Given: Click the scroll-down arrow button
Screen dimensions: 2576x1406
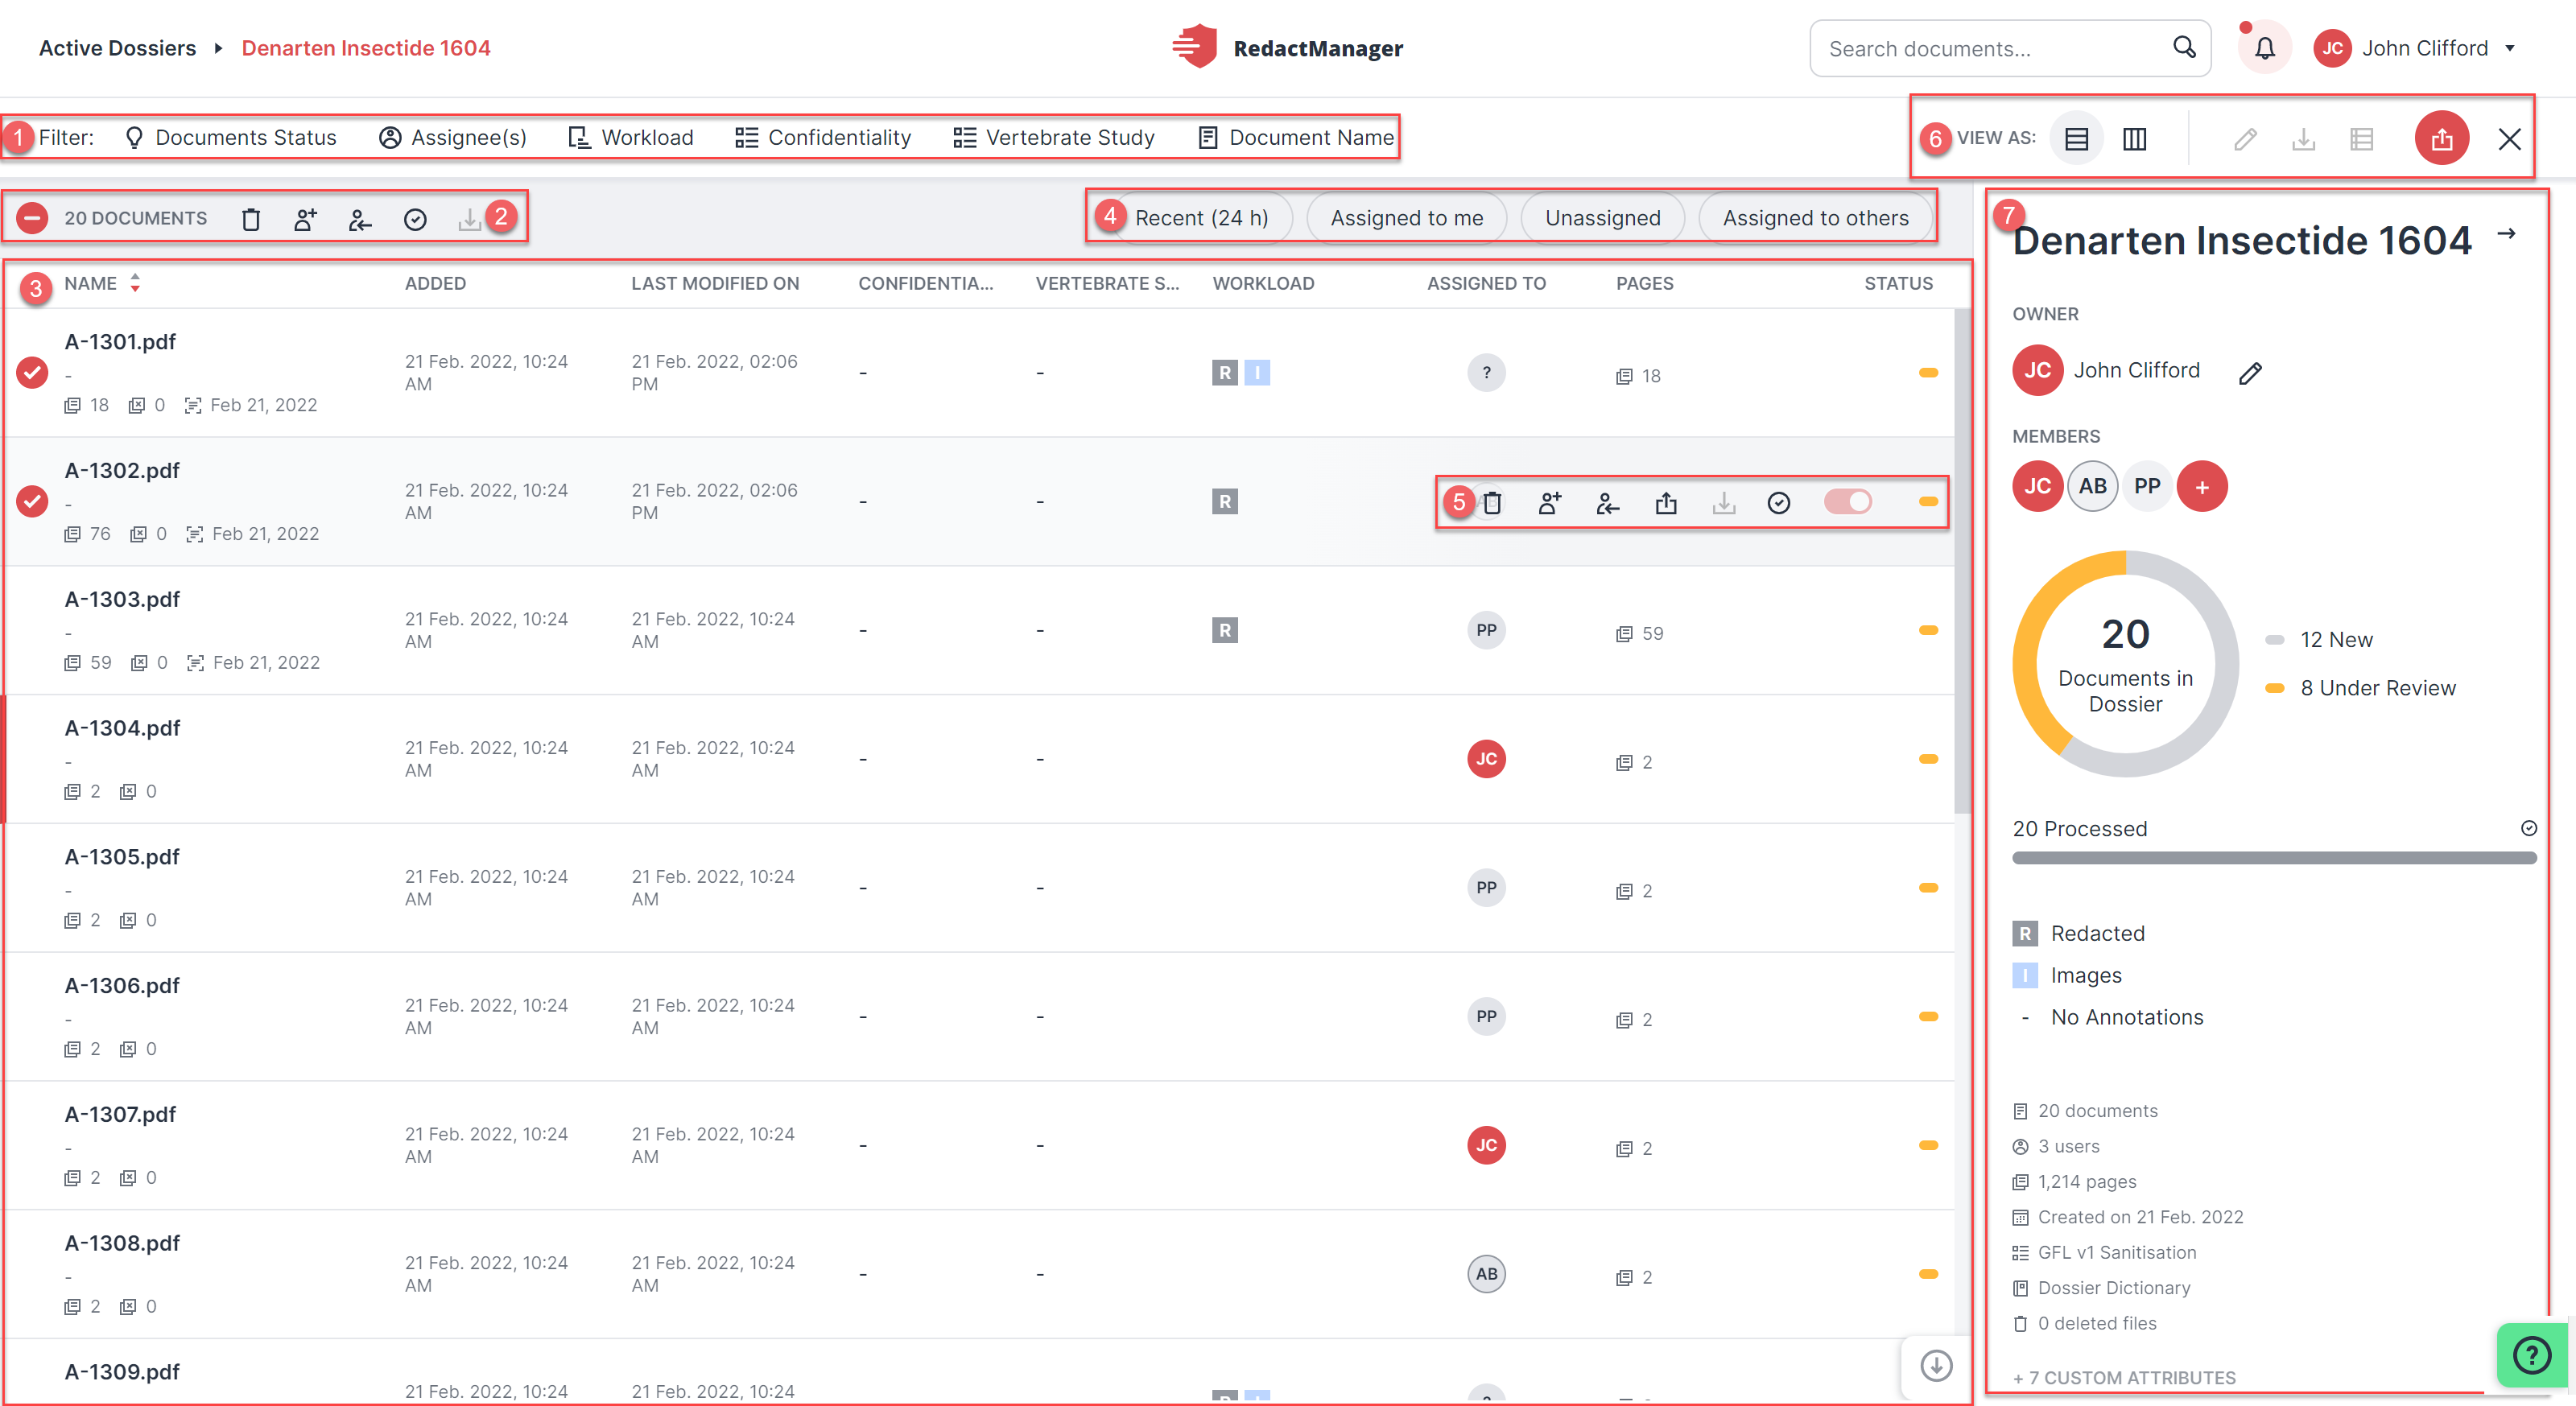Looking at the screenshot, I should 1936,1365.
